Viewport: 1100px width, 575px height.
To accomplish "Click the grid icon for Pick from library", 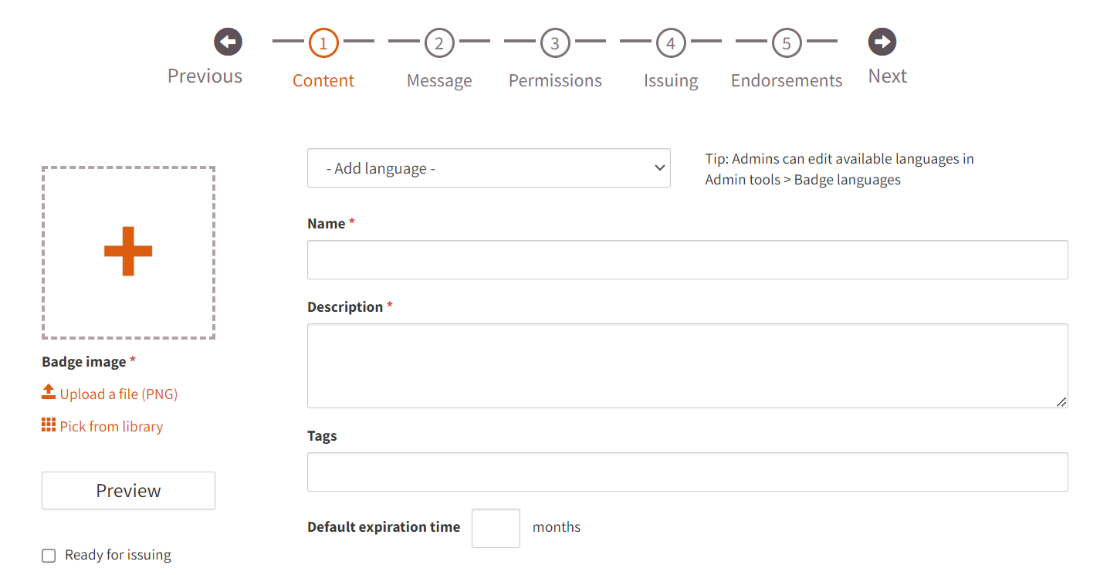I will click(48, 425).
